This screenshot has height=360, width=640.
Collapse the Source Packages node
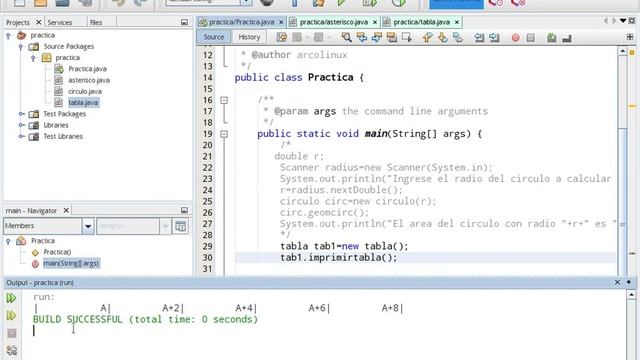point(21,47)
